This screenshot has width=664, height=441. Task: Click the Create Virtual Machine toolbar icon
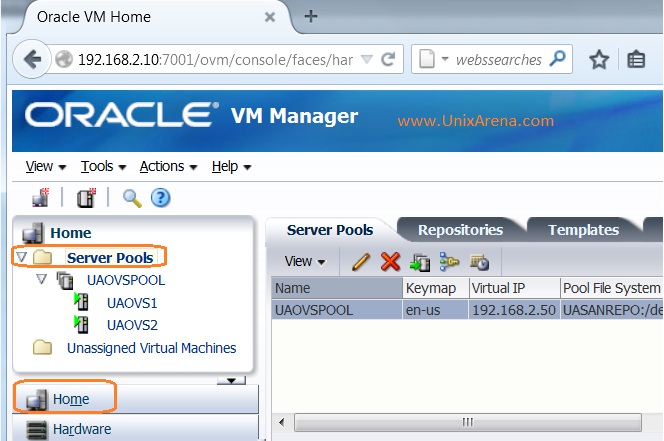coord(86,197)
